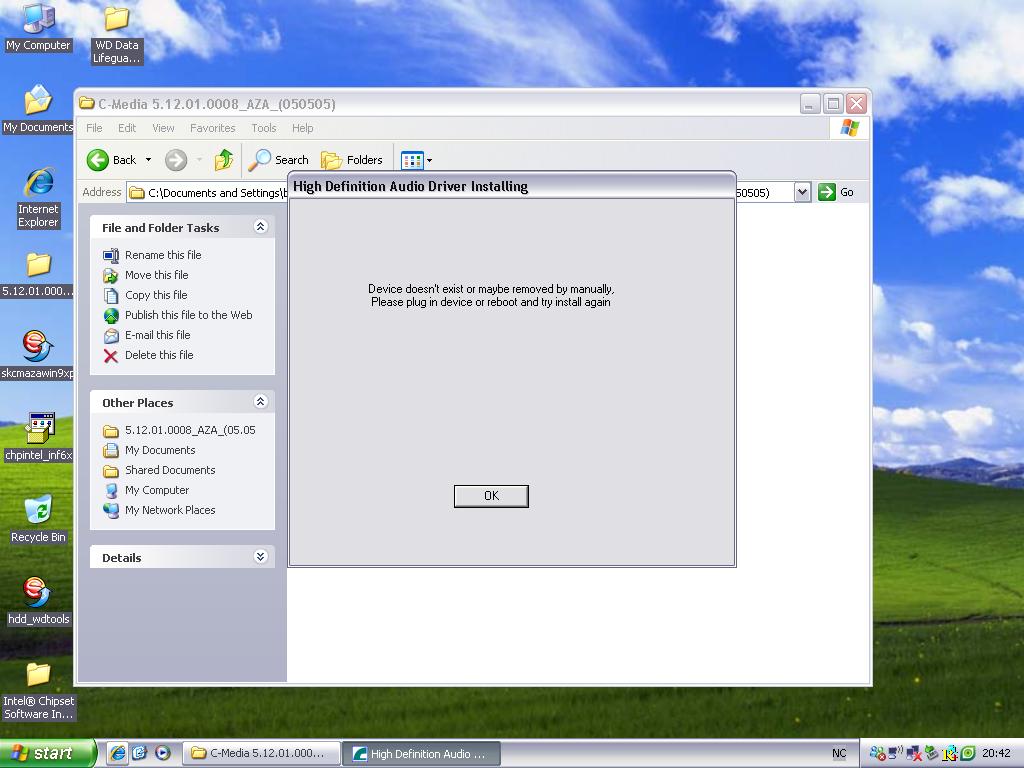Minimize the C-Media Explorer window

point(809,104)
